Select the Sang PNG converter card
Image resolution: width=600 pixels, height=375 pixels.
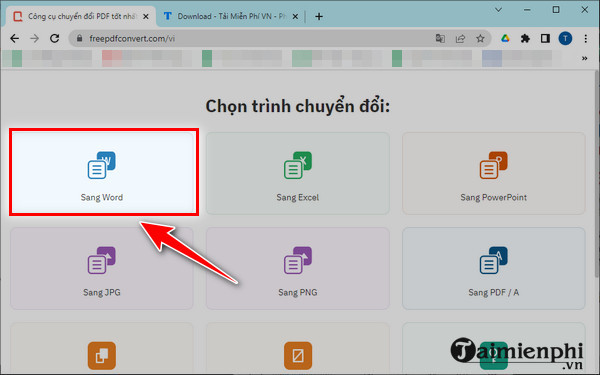click(x=298, y=268)
